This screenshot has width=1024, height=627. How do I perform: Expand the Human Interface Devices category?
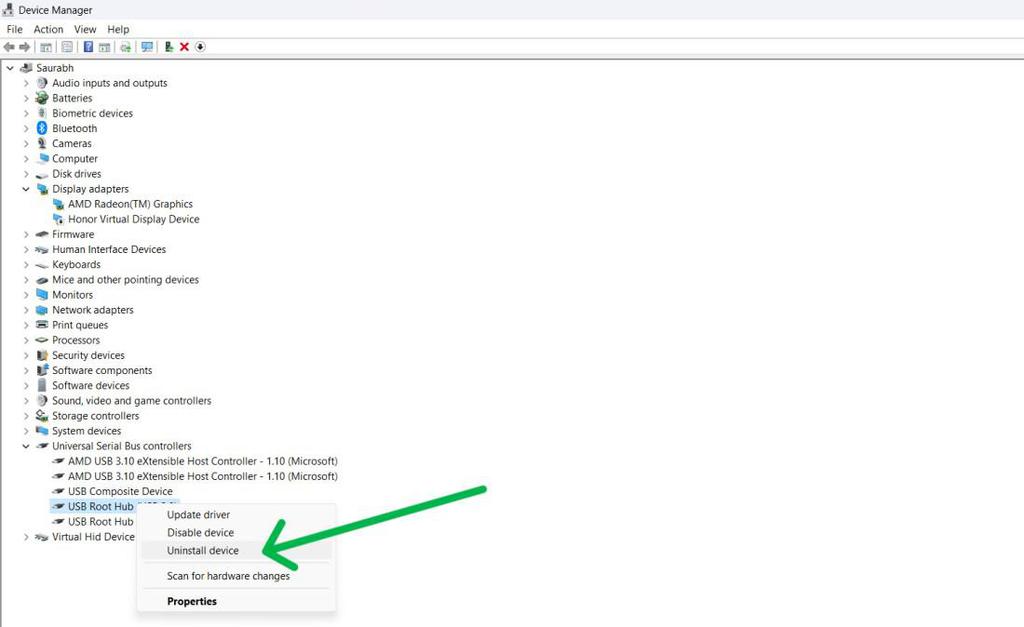[x=26, y=249]
